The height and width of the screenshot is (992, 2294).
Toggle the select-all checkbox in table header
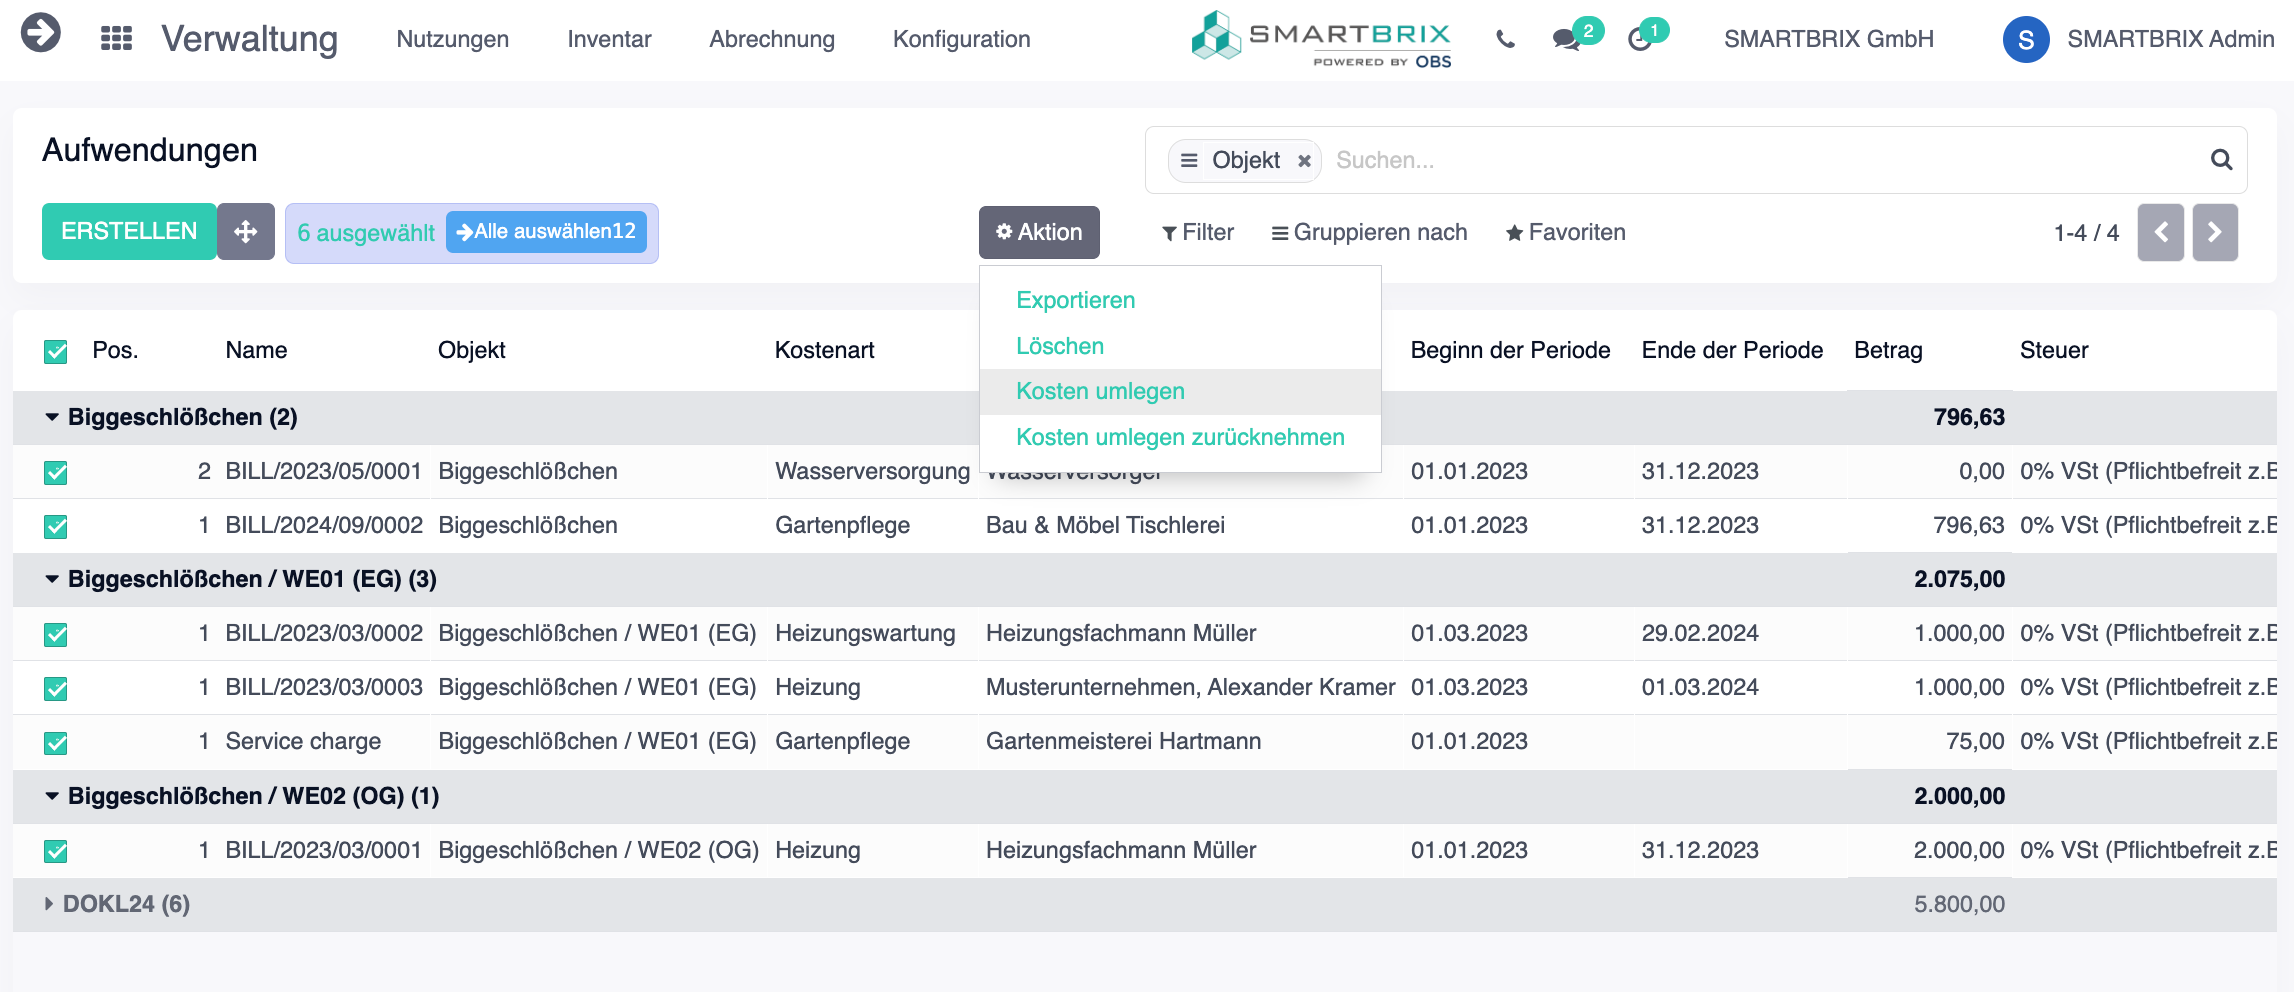tap(56, 352)
